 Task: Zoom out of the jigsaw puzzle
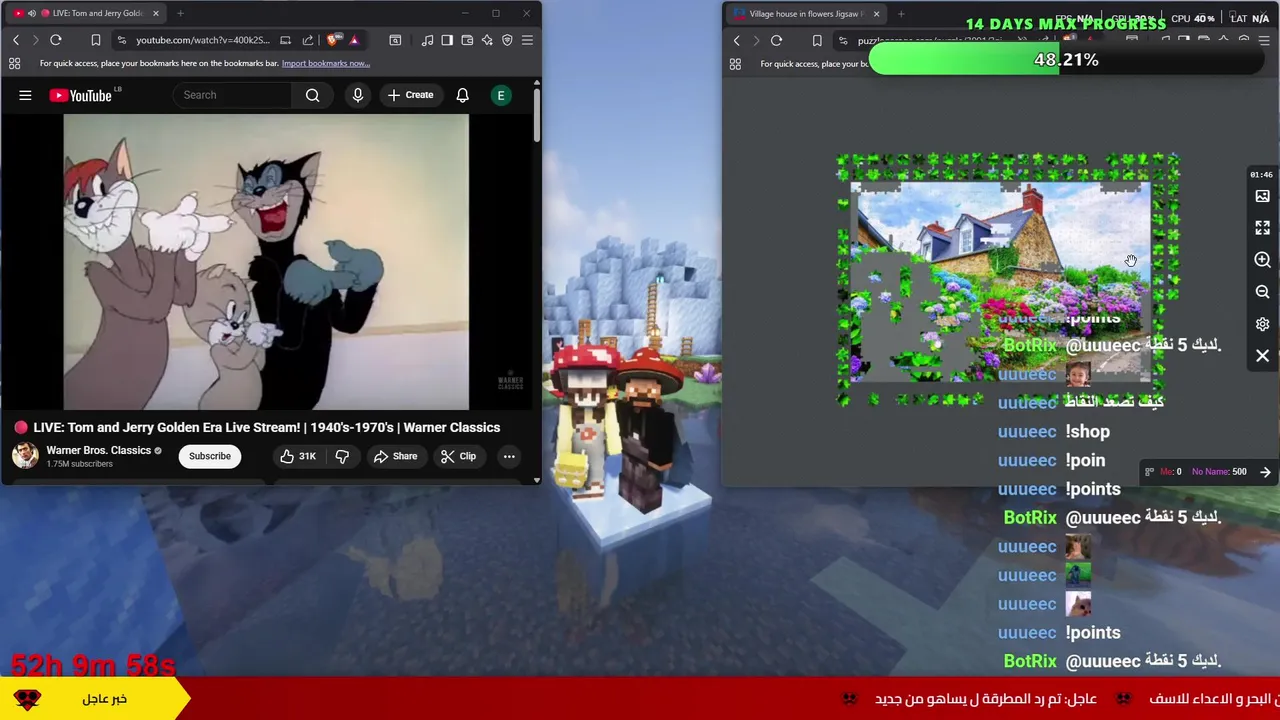pyautogui.click(x=1262, y=292)
